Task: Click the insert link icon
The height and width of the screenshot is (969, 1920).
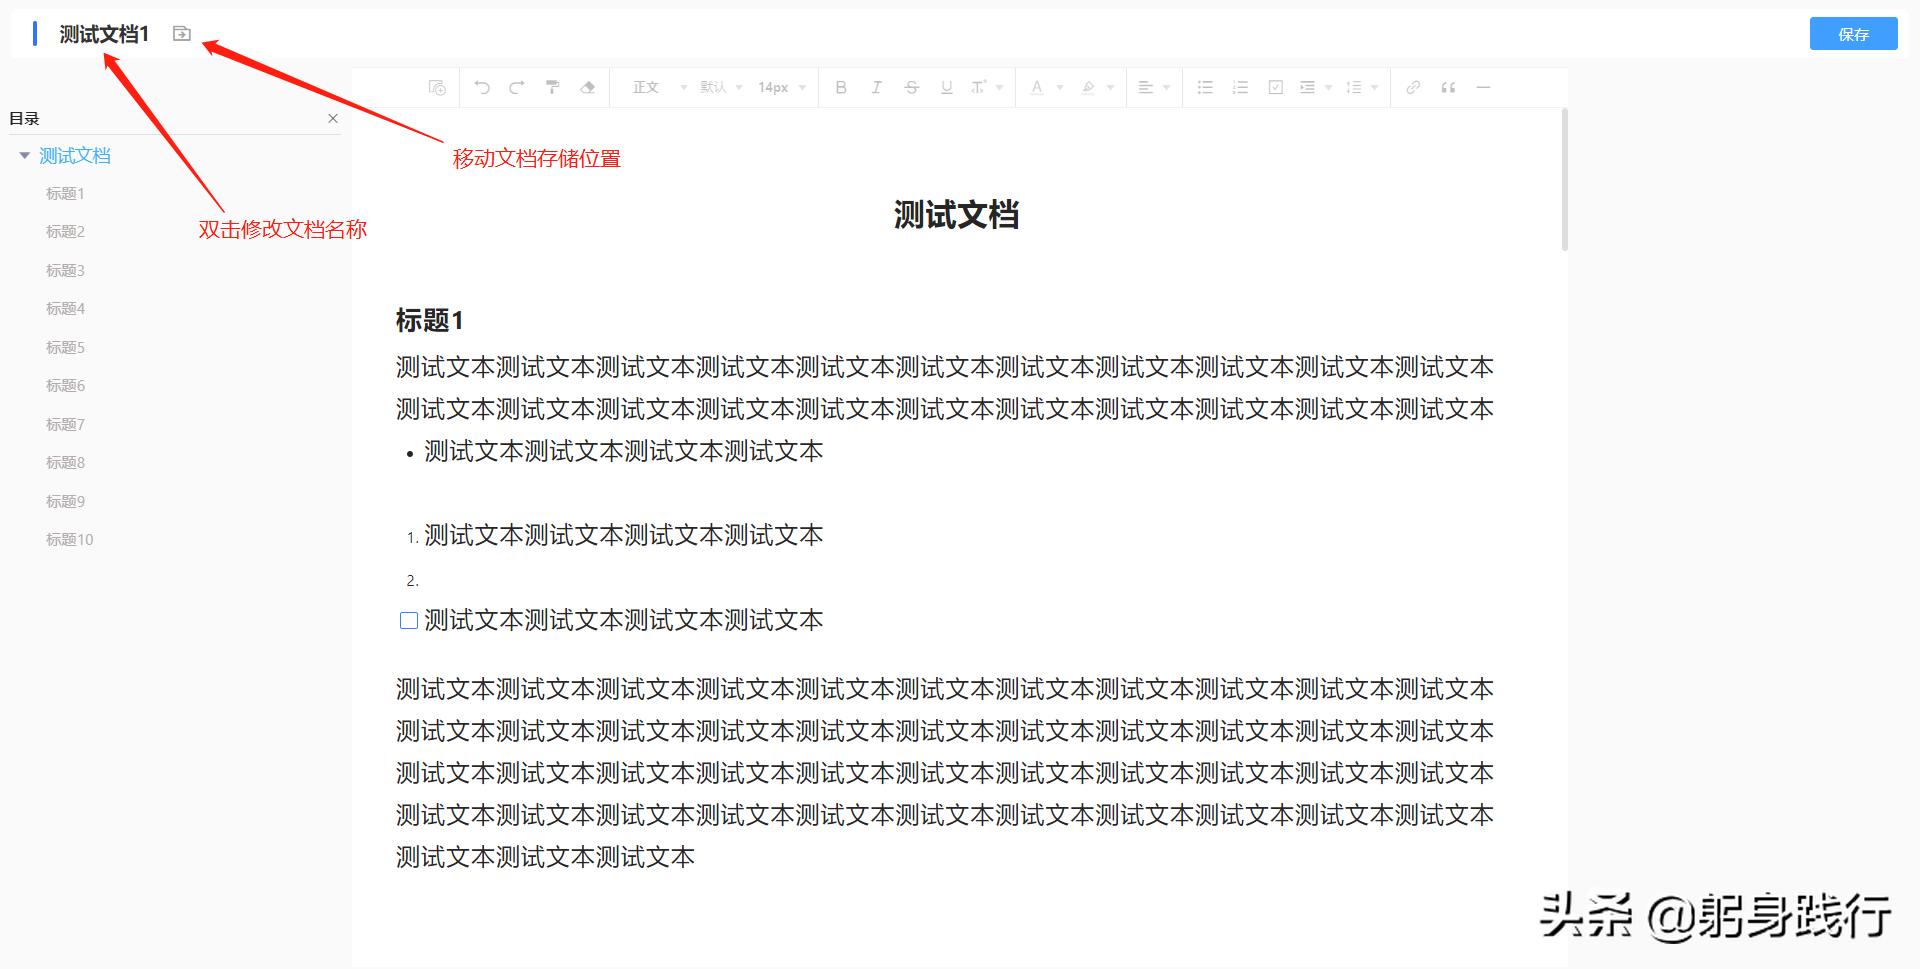Action: (1413, 87)
